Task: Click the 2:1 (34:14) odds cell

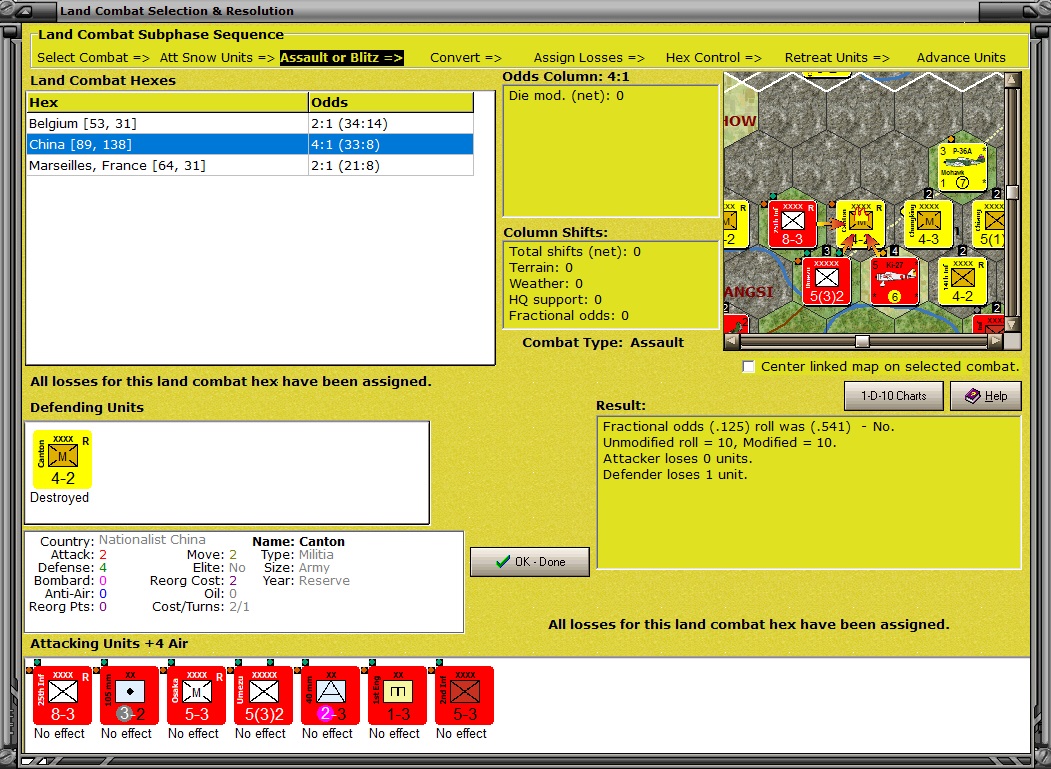Action: tap(391, 123)
